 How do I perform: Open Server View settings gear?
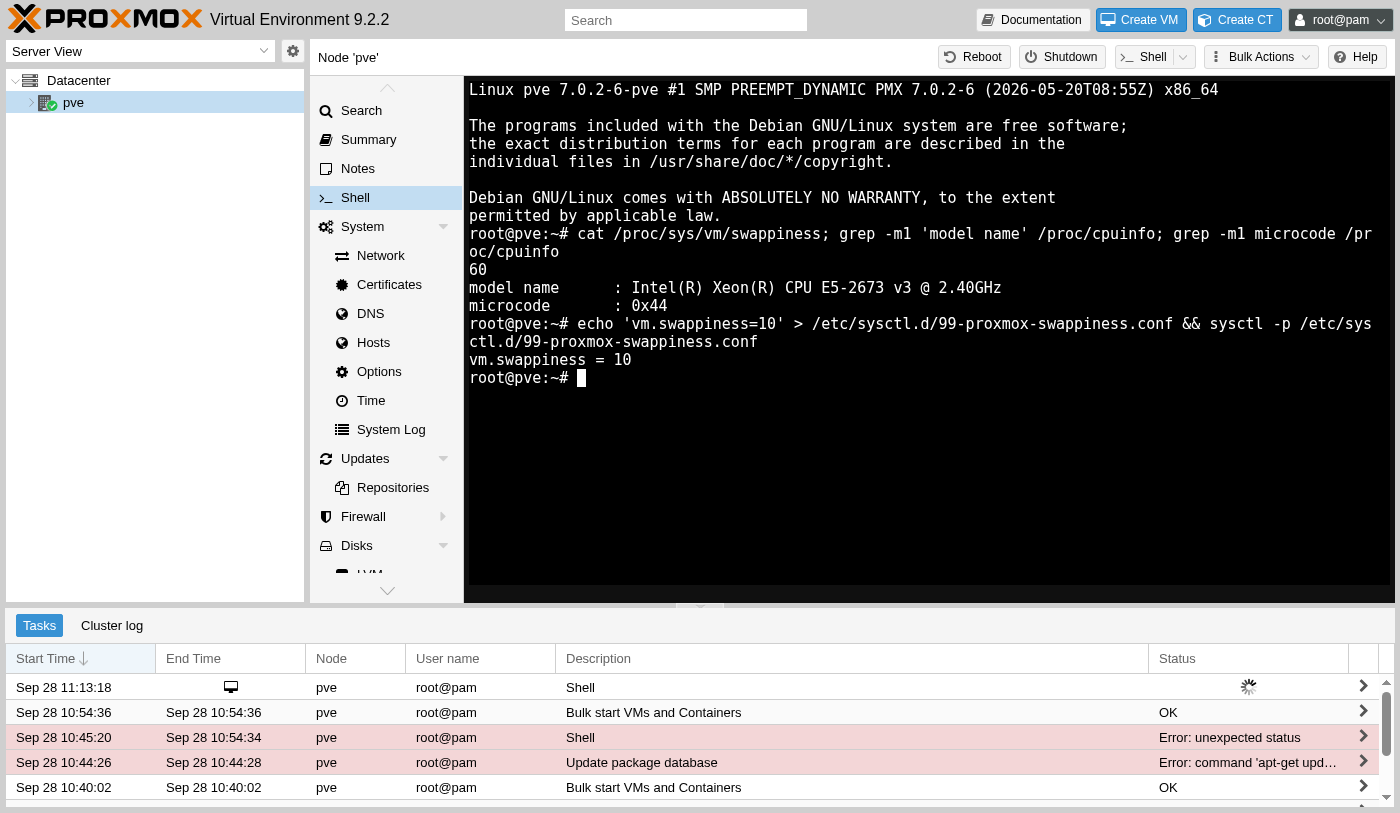click(x=293, y=51)
